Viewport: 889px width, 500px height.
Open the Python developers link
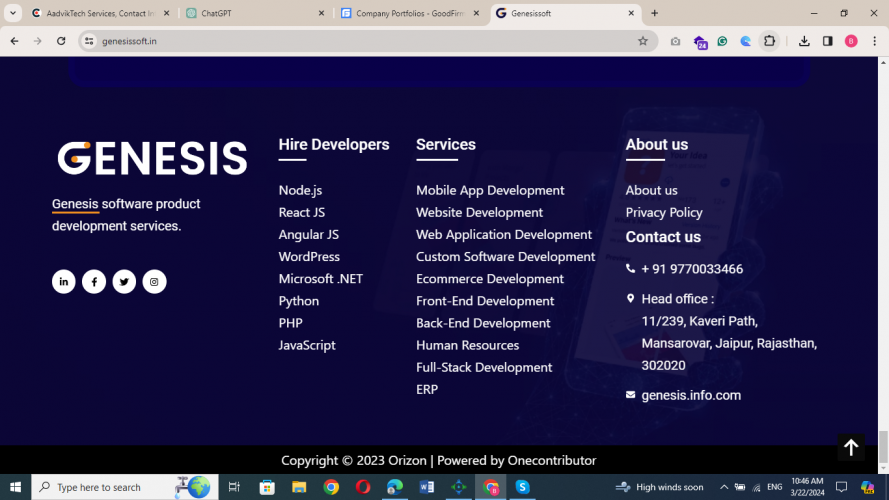(299, 301)
